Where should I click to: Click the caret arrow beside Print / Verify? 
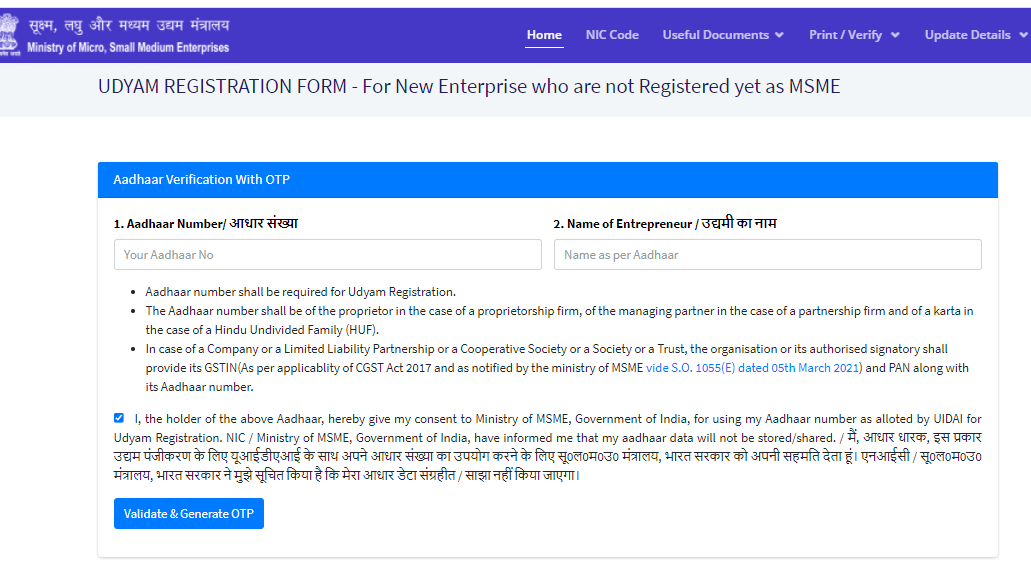click(895, 35)
